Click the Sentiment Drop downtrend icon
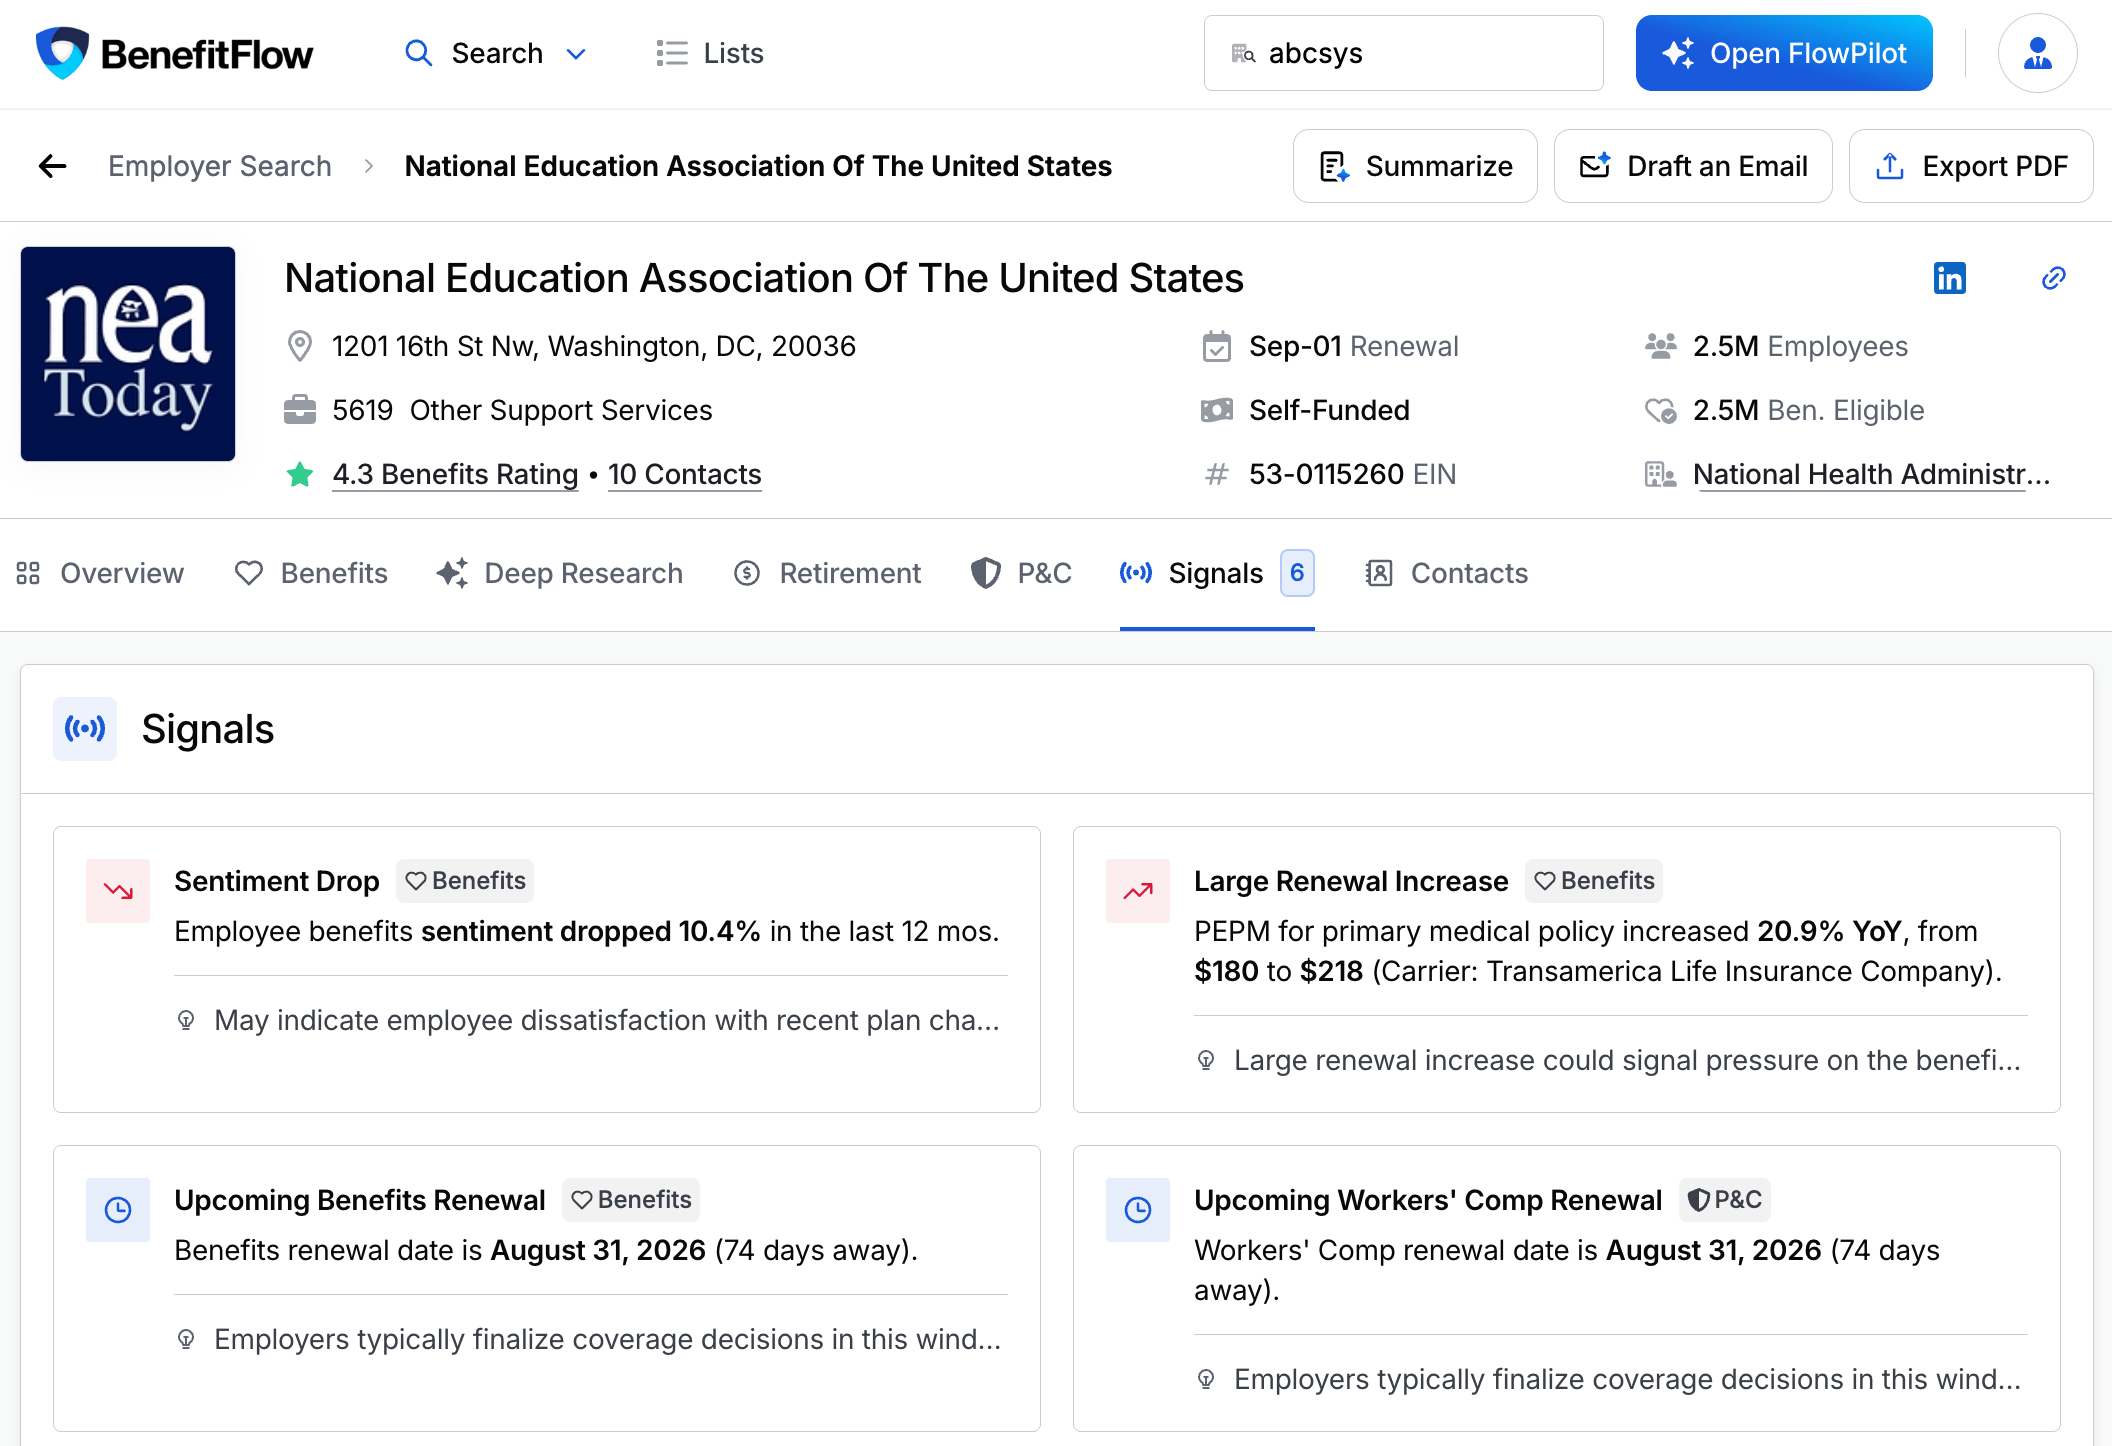 pyautogui.click(x=118, y=891)
